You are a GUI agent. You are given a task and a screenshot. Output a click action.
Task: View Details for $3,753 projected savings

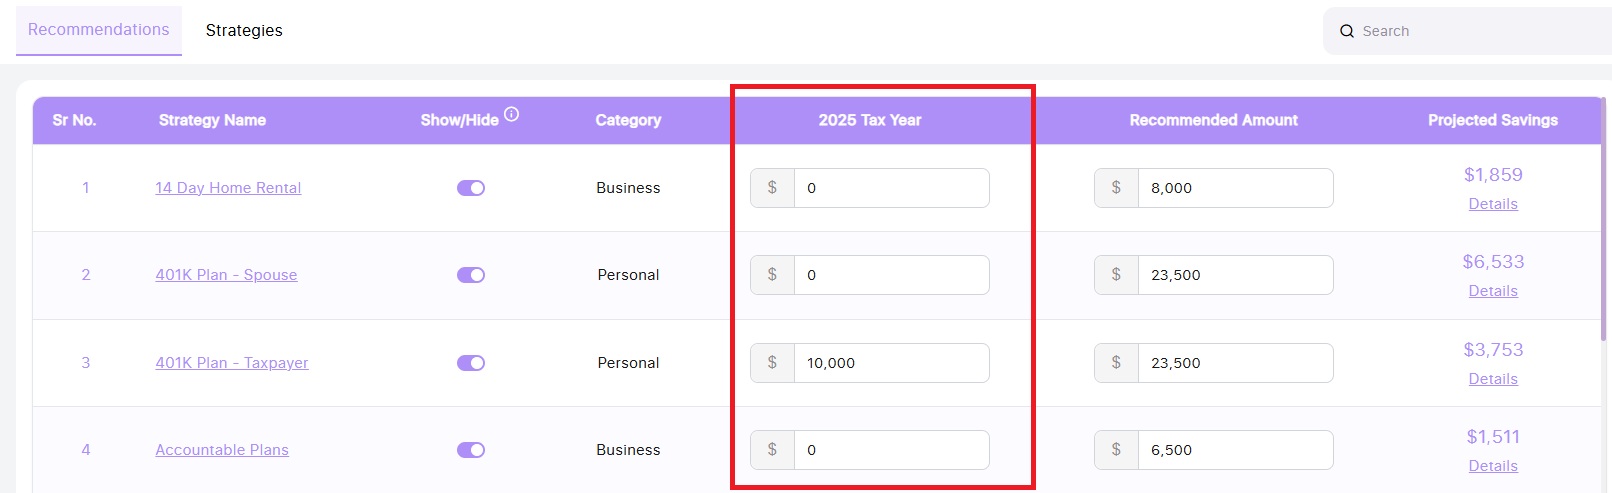(x=1493, y=379)
